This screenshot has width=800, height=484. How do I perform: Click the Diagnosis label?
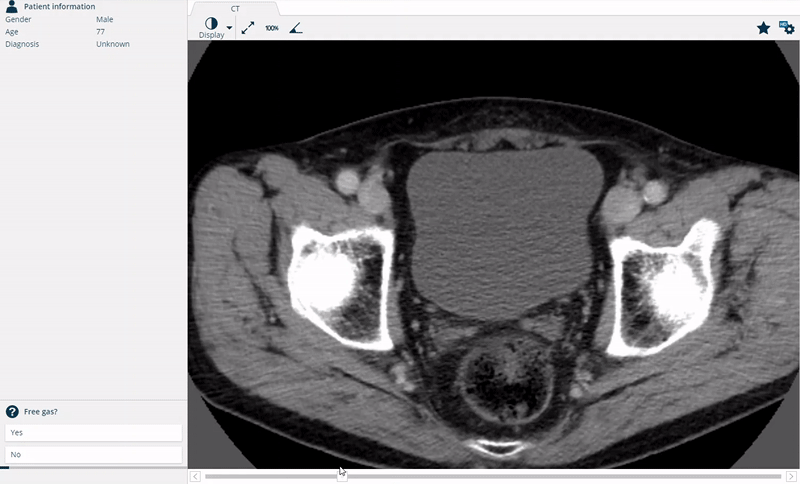click(x=22, y=44)
